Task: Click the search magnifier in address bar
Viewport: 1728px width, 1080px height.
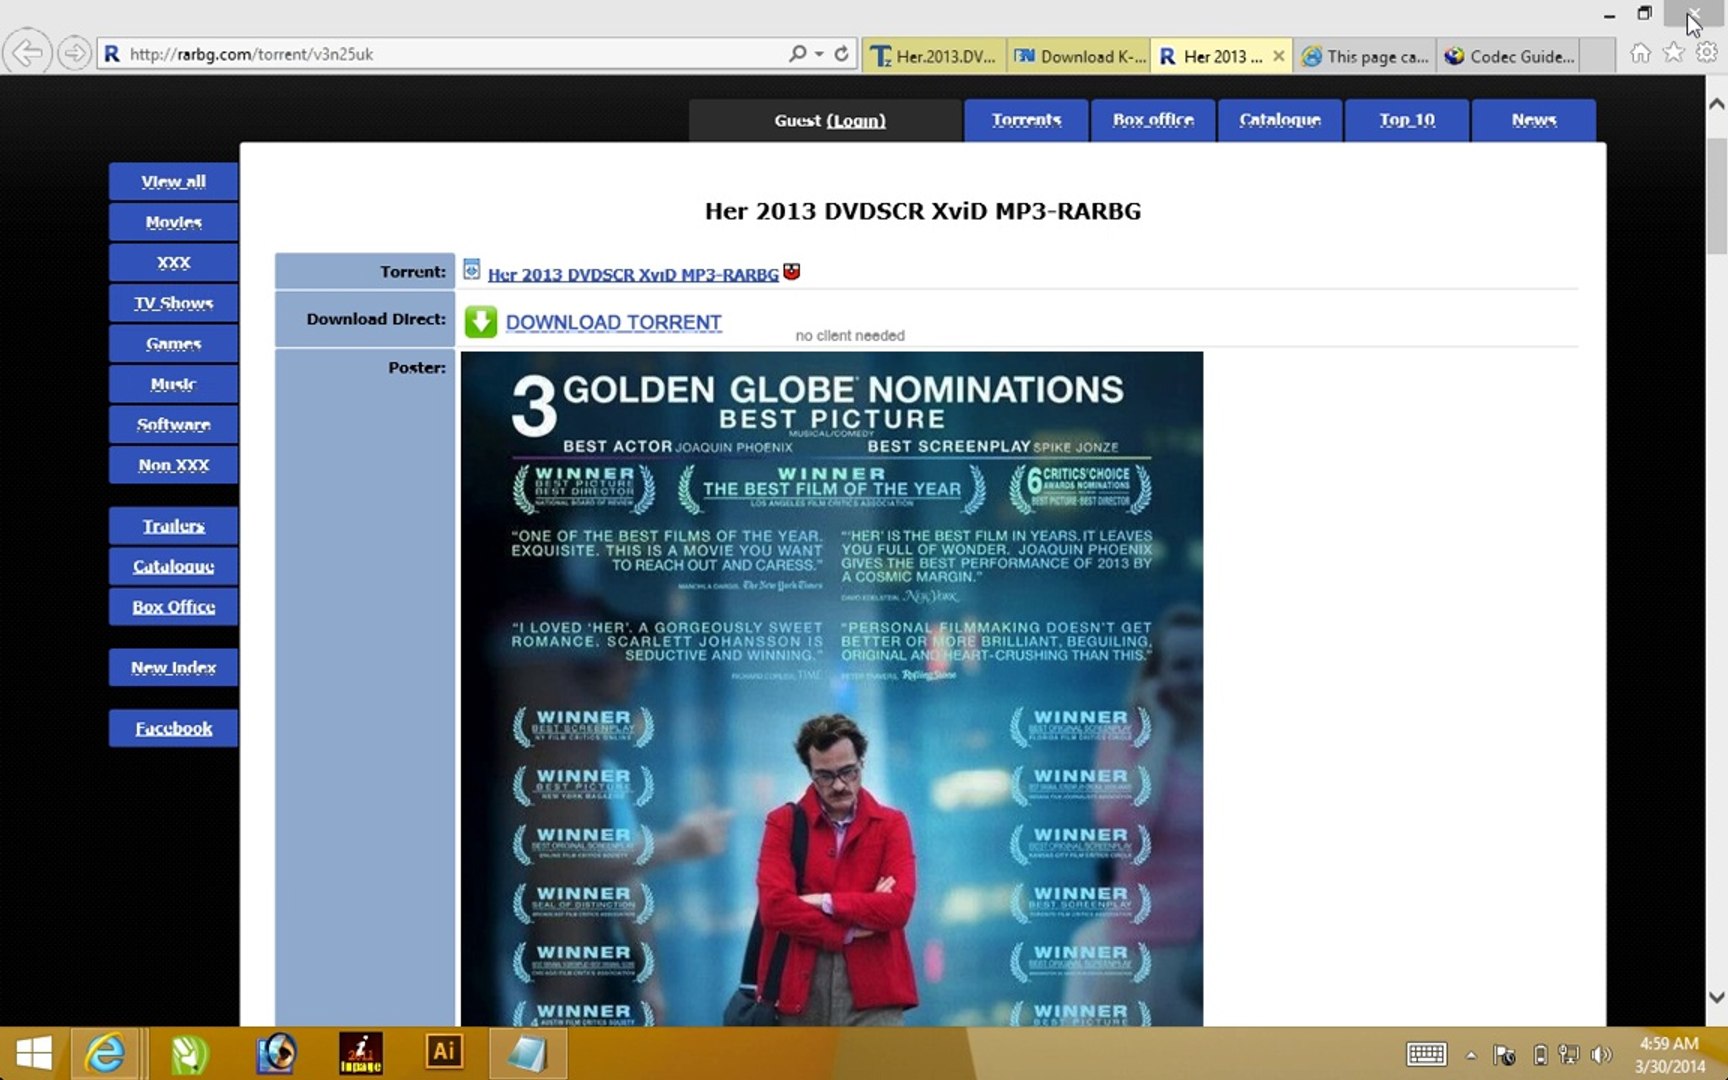Action: (797, 54)
